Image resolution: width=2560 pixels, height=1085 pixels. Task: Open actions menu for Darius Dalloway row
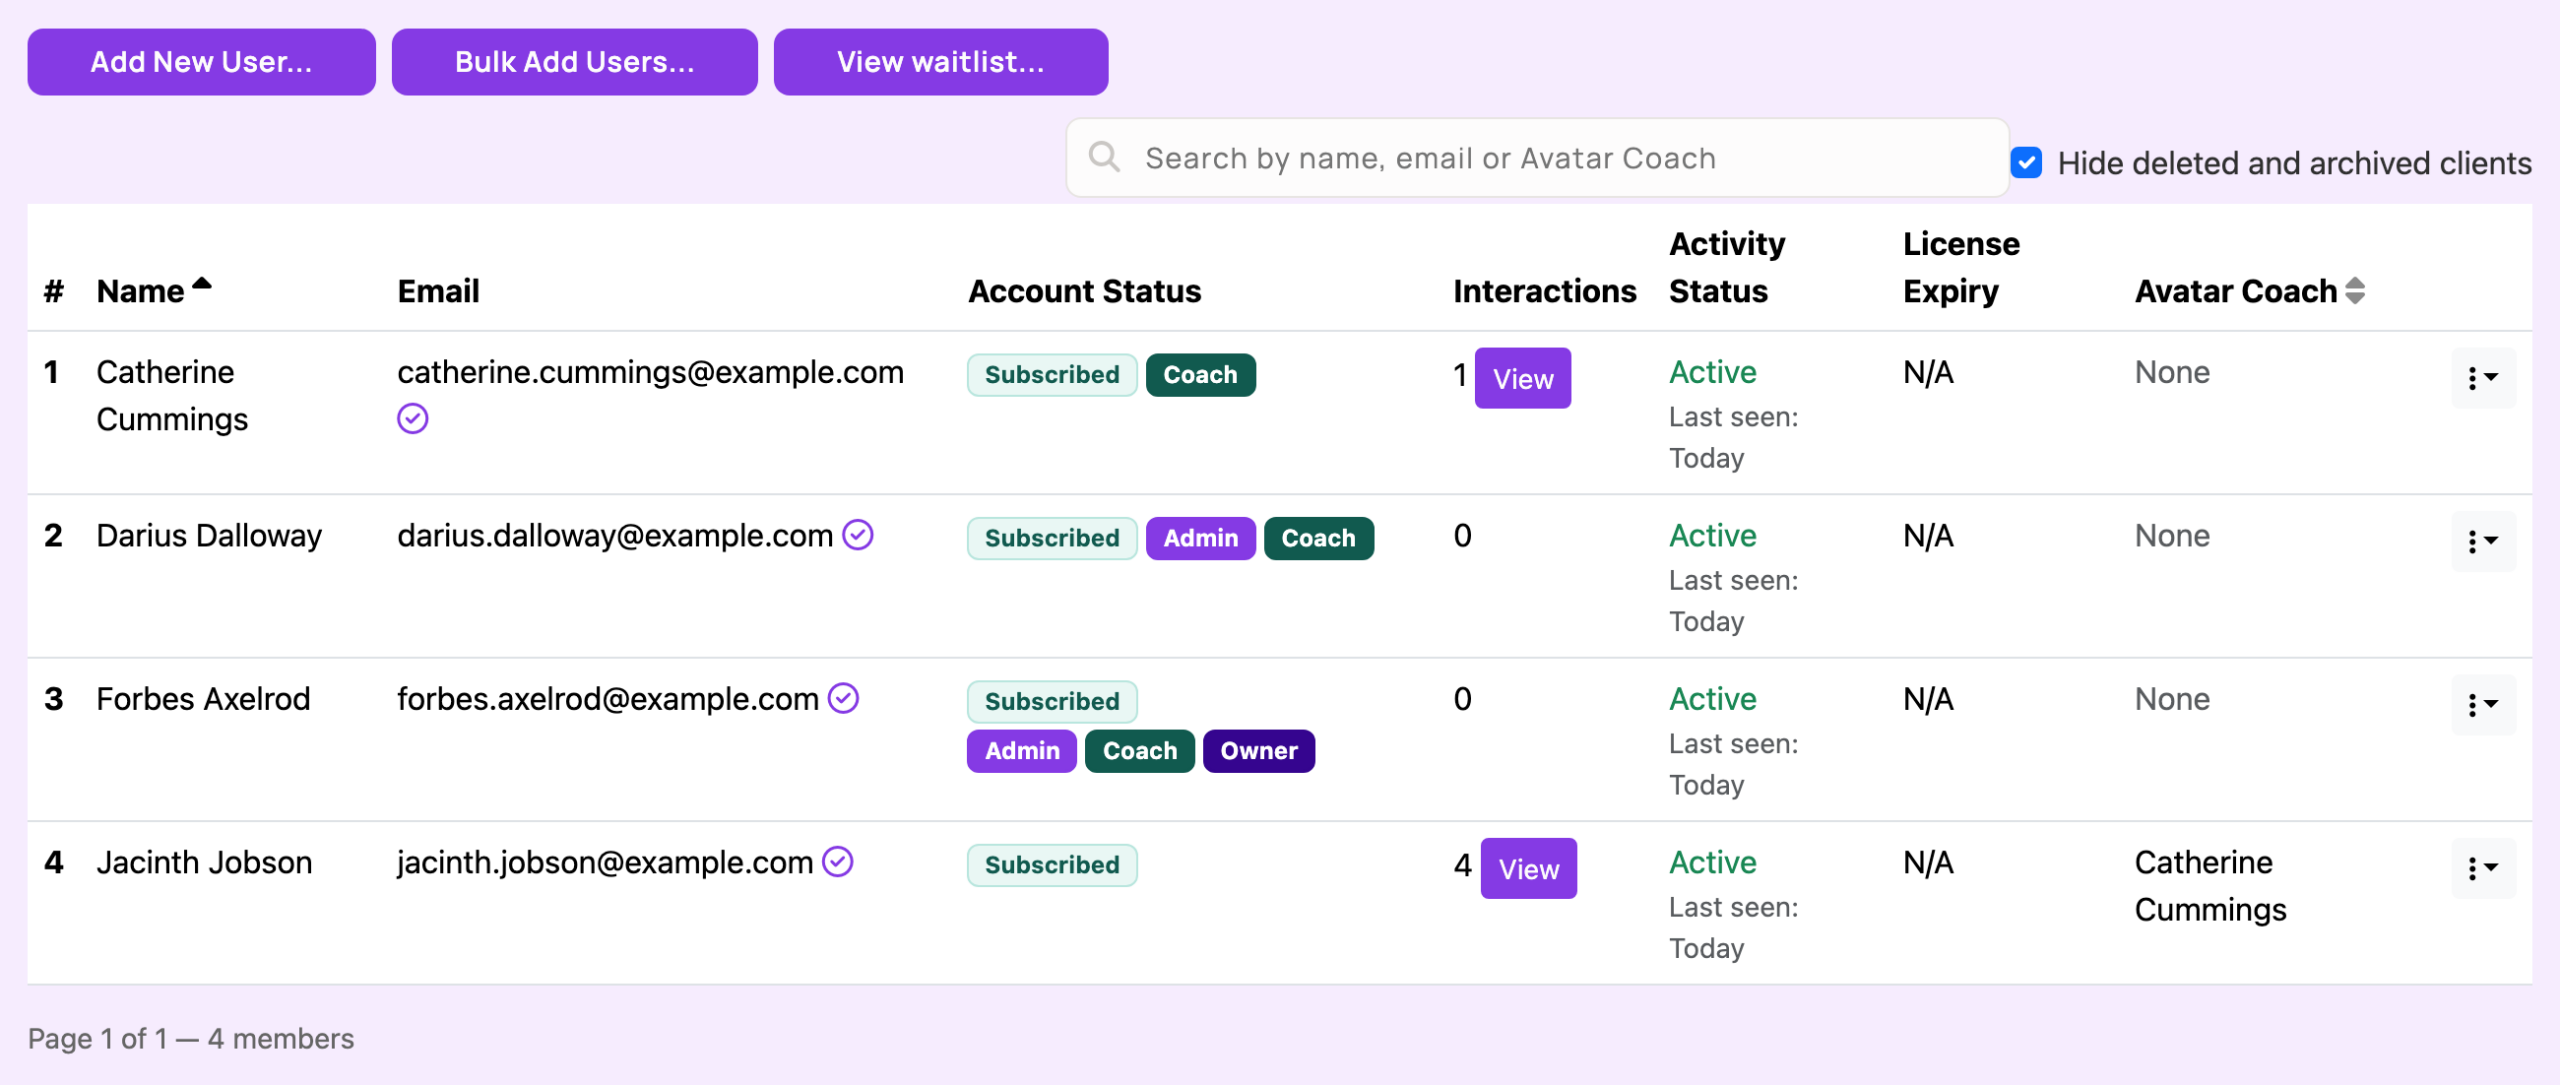[x=2483, y=541]
